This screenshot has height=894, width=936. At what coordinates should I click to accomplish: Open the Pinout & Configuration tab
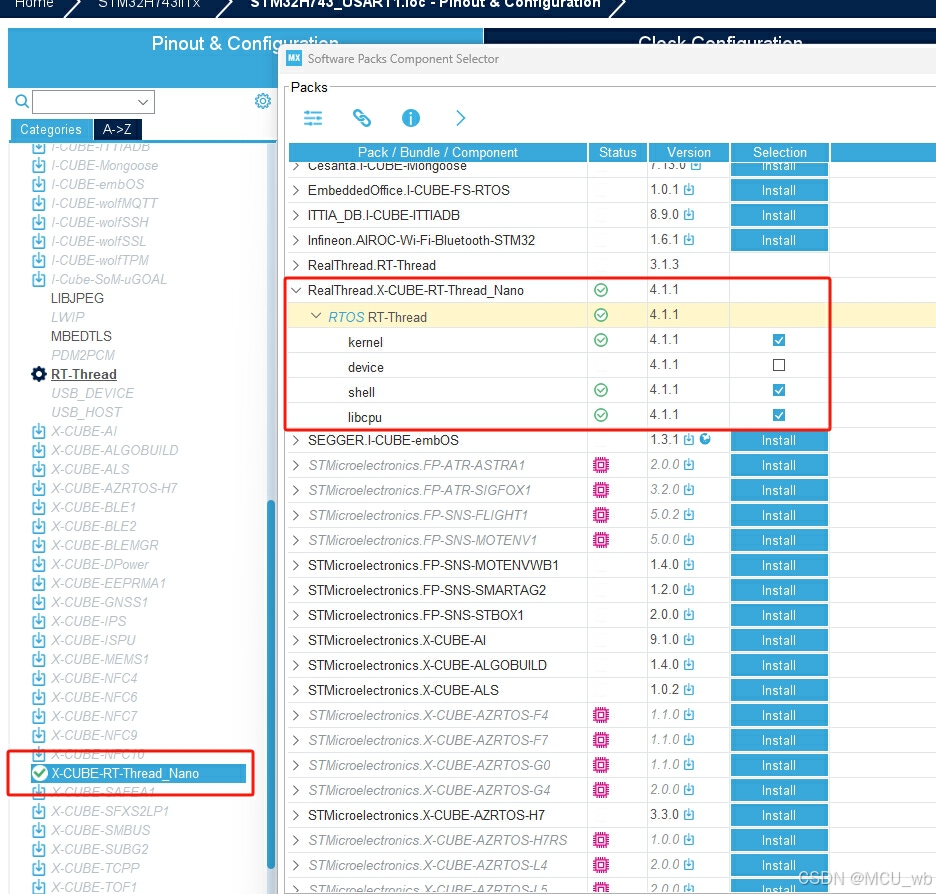[x=245, y=44]
